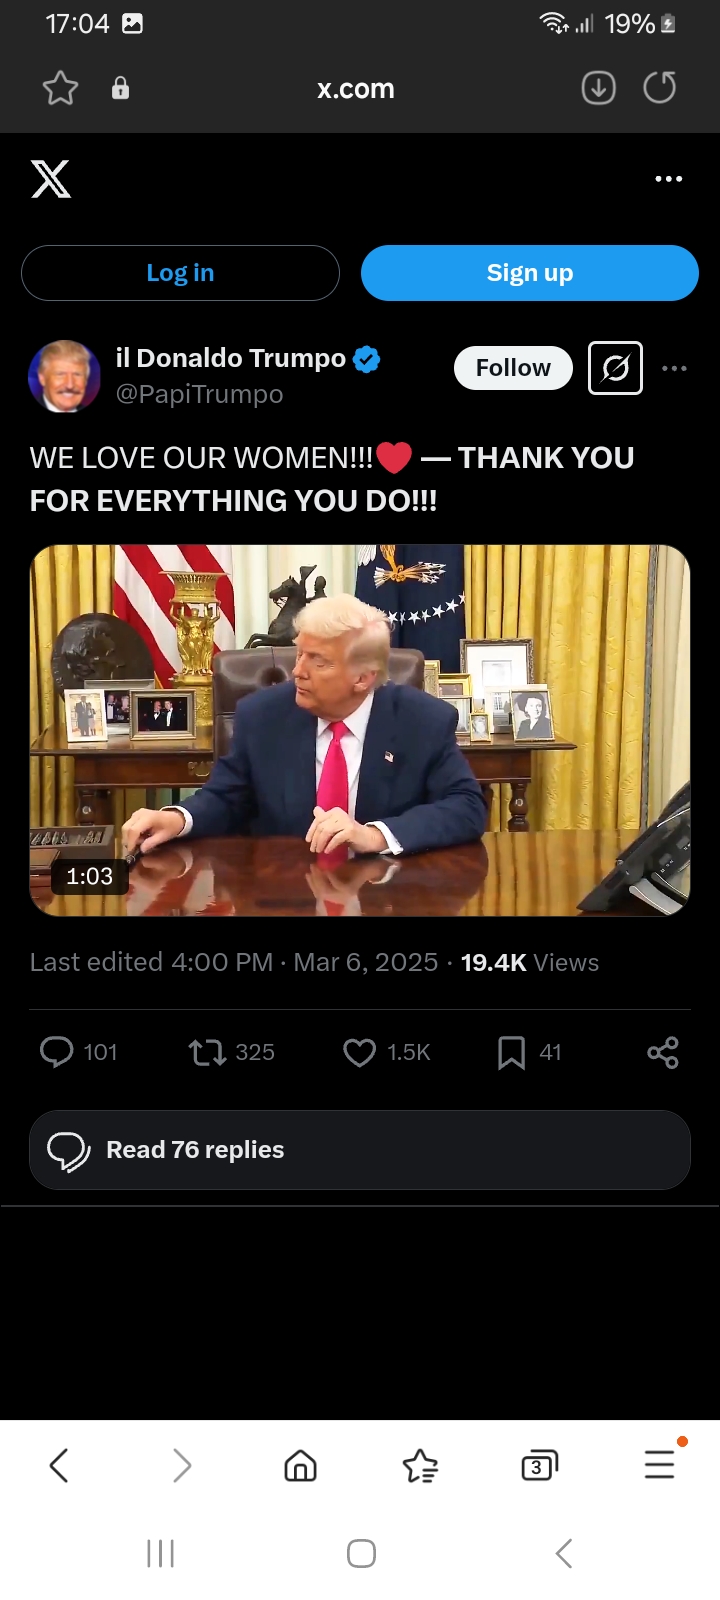Open il Donaldo Trumpo profile avatar
The image size is (720, 1600).
coord(64,376)
